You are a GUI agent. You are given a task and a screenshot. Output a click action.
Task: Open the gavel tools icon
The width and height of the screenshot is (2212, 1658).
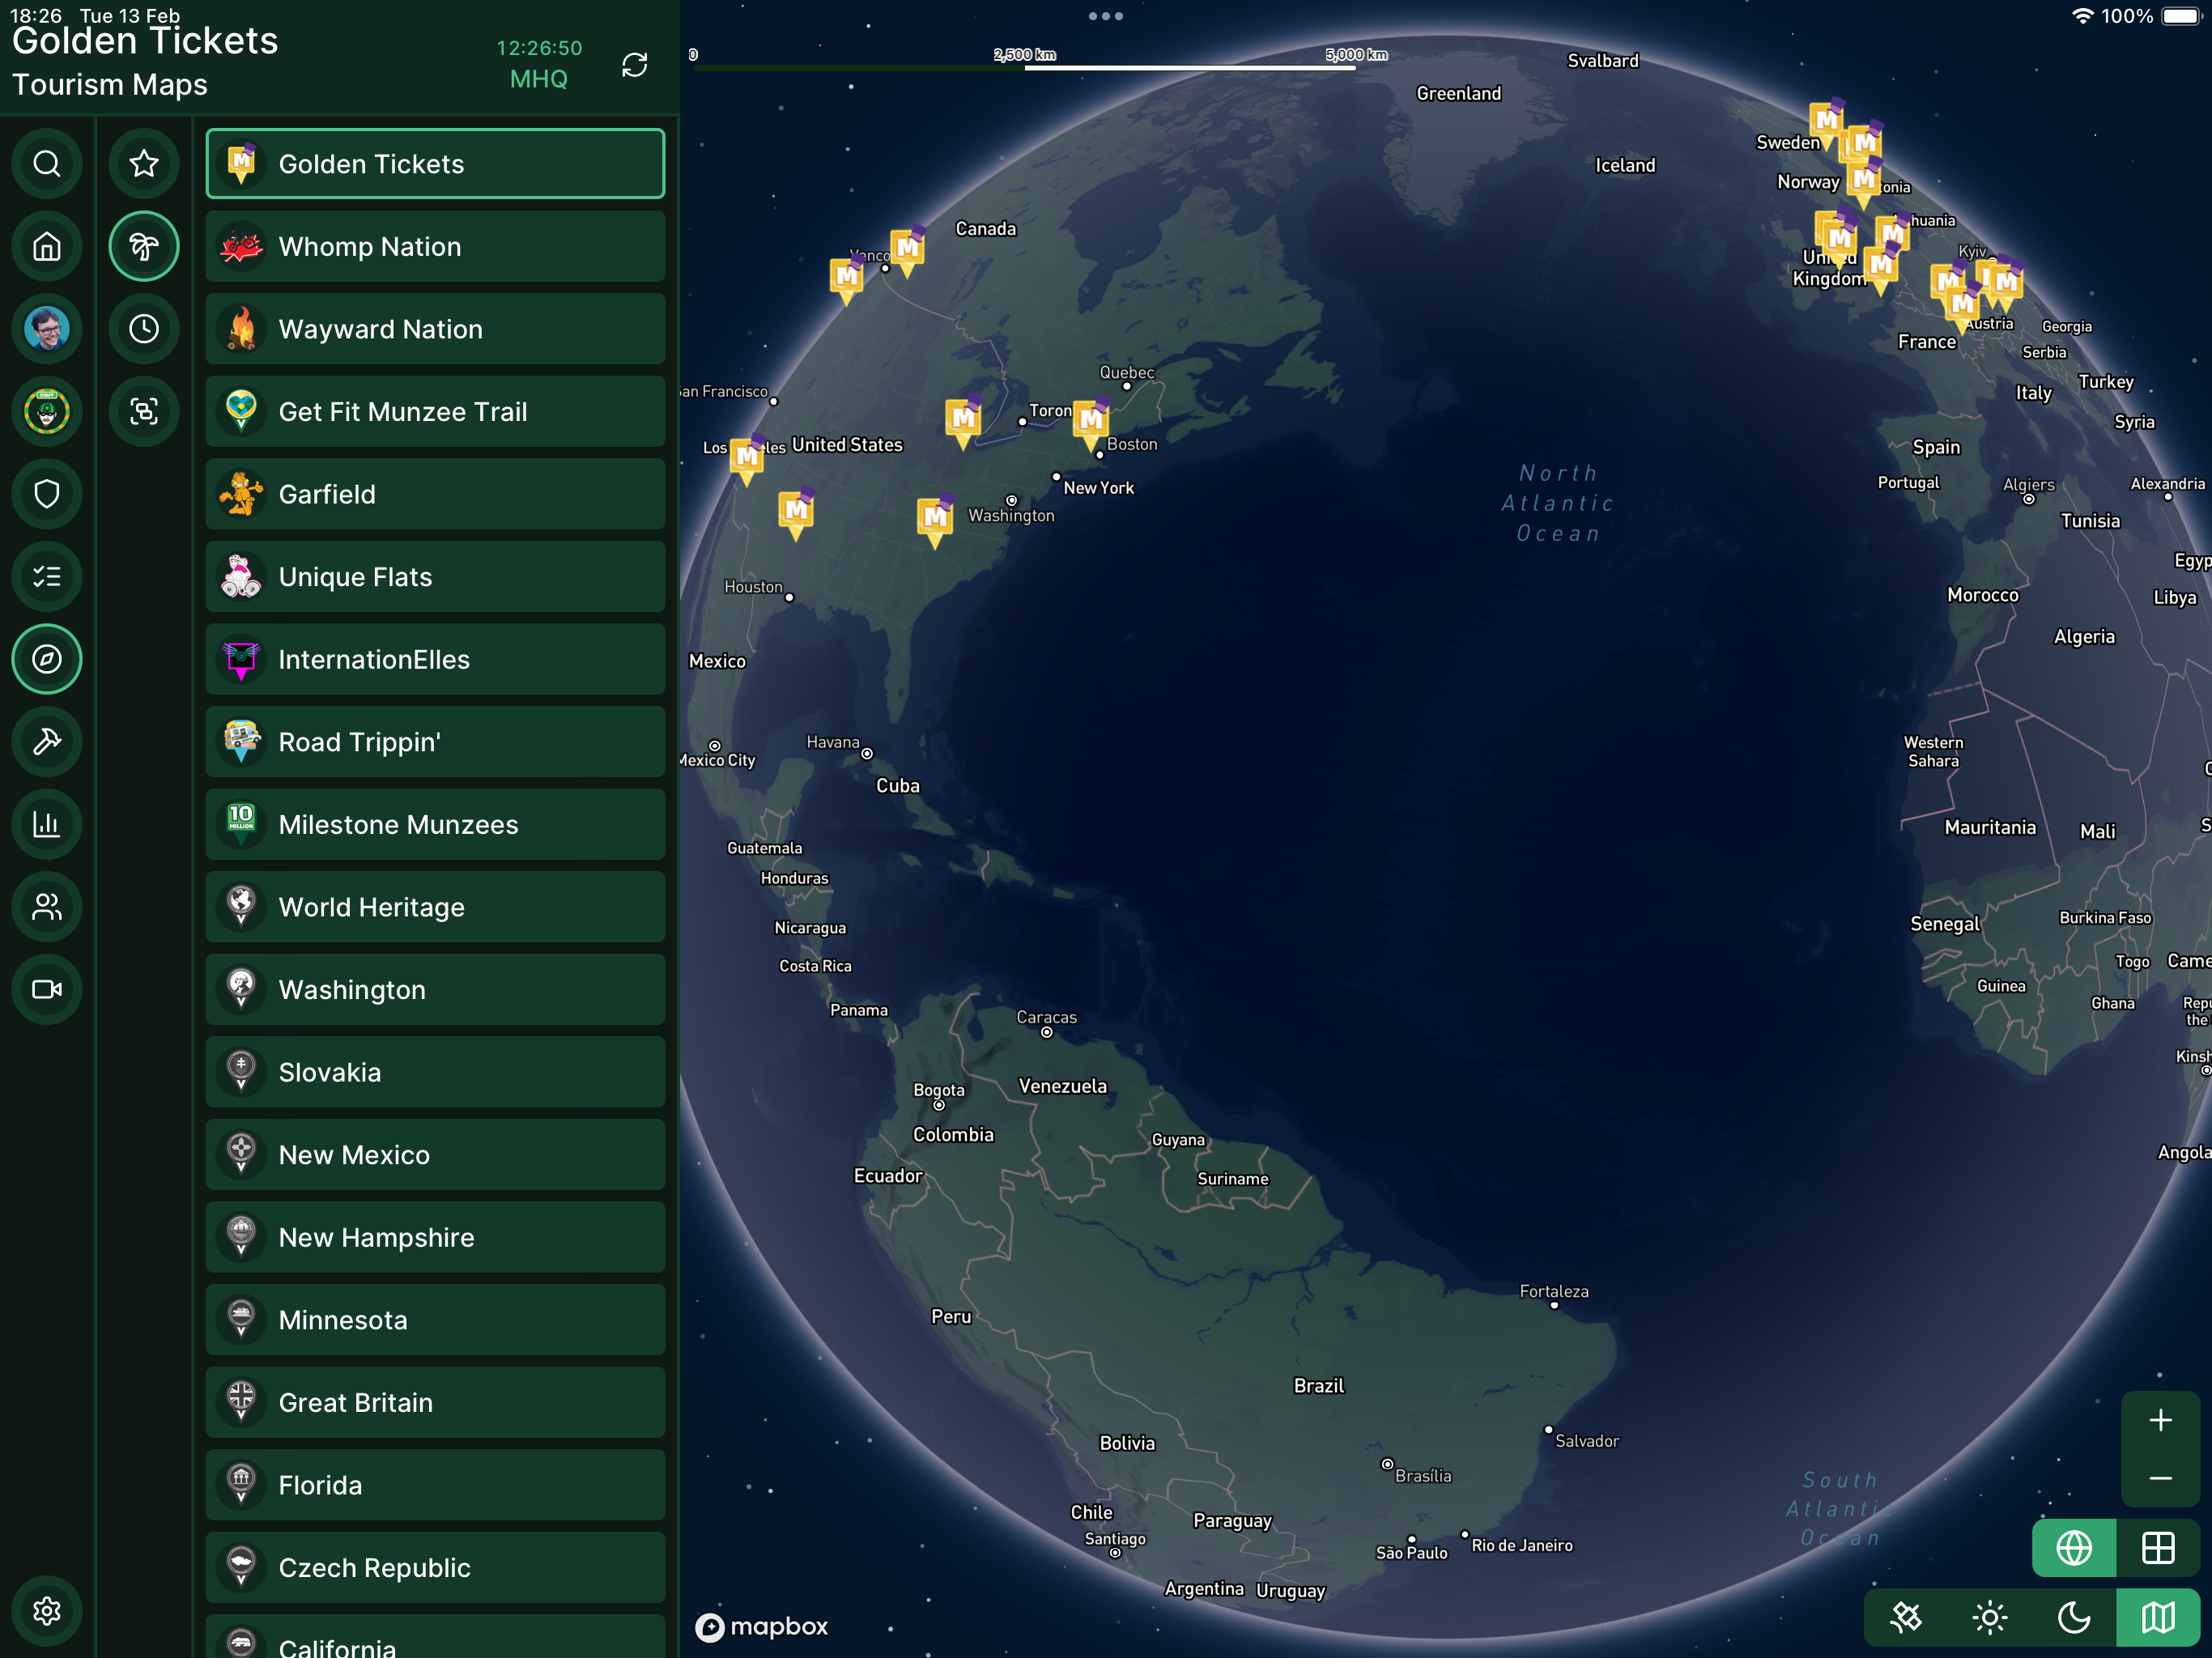click(x=47, y=741)
